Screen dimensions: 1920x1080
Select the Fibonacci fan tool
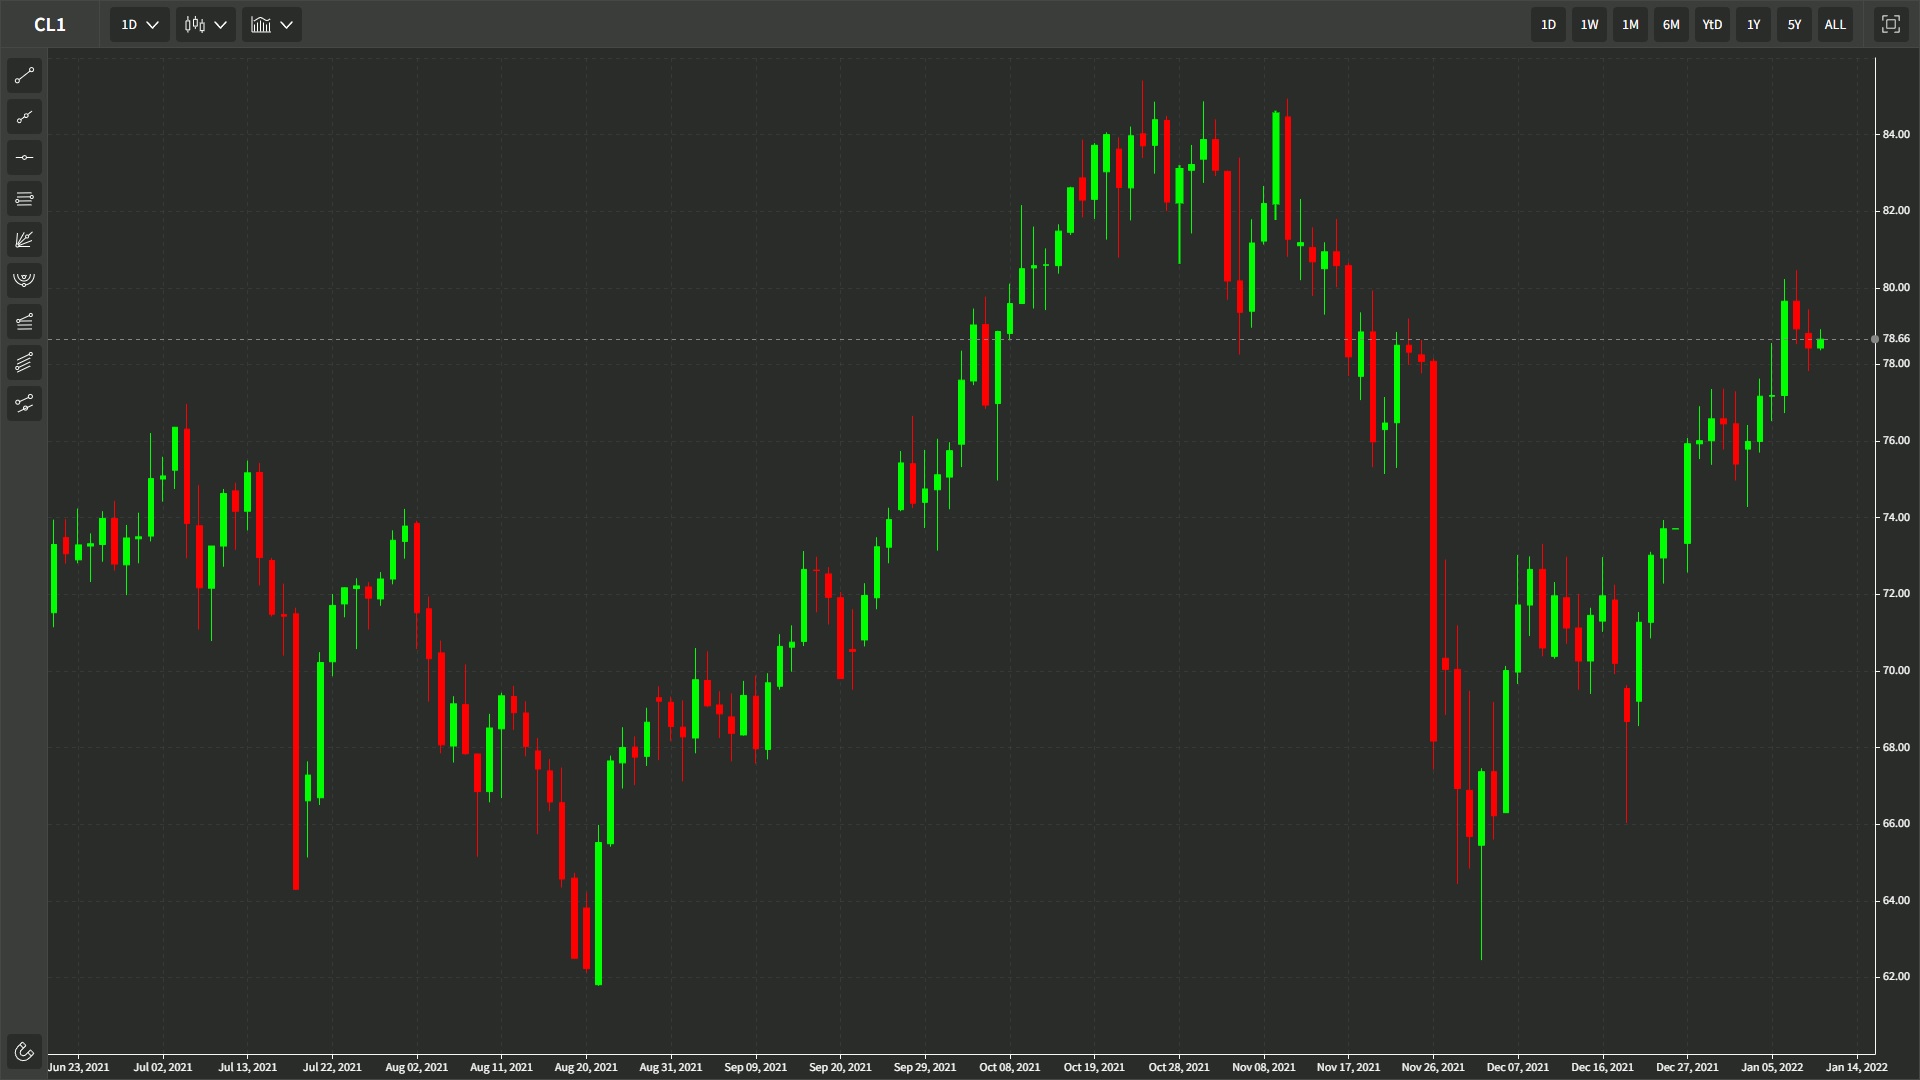coord(24,240)
